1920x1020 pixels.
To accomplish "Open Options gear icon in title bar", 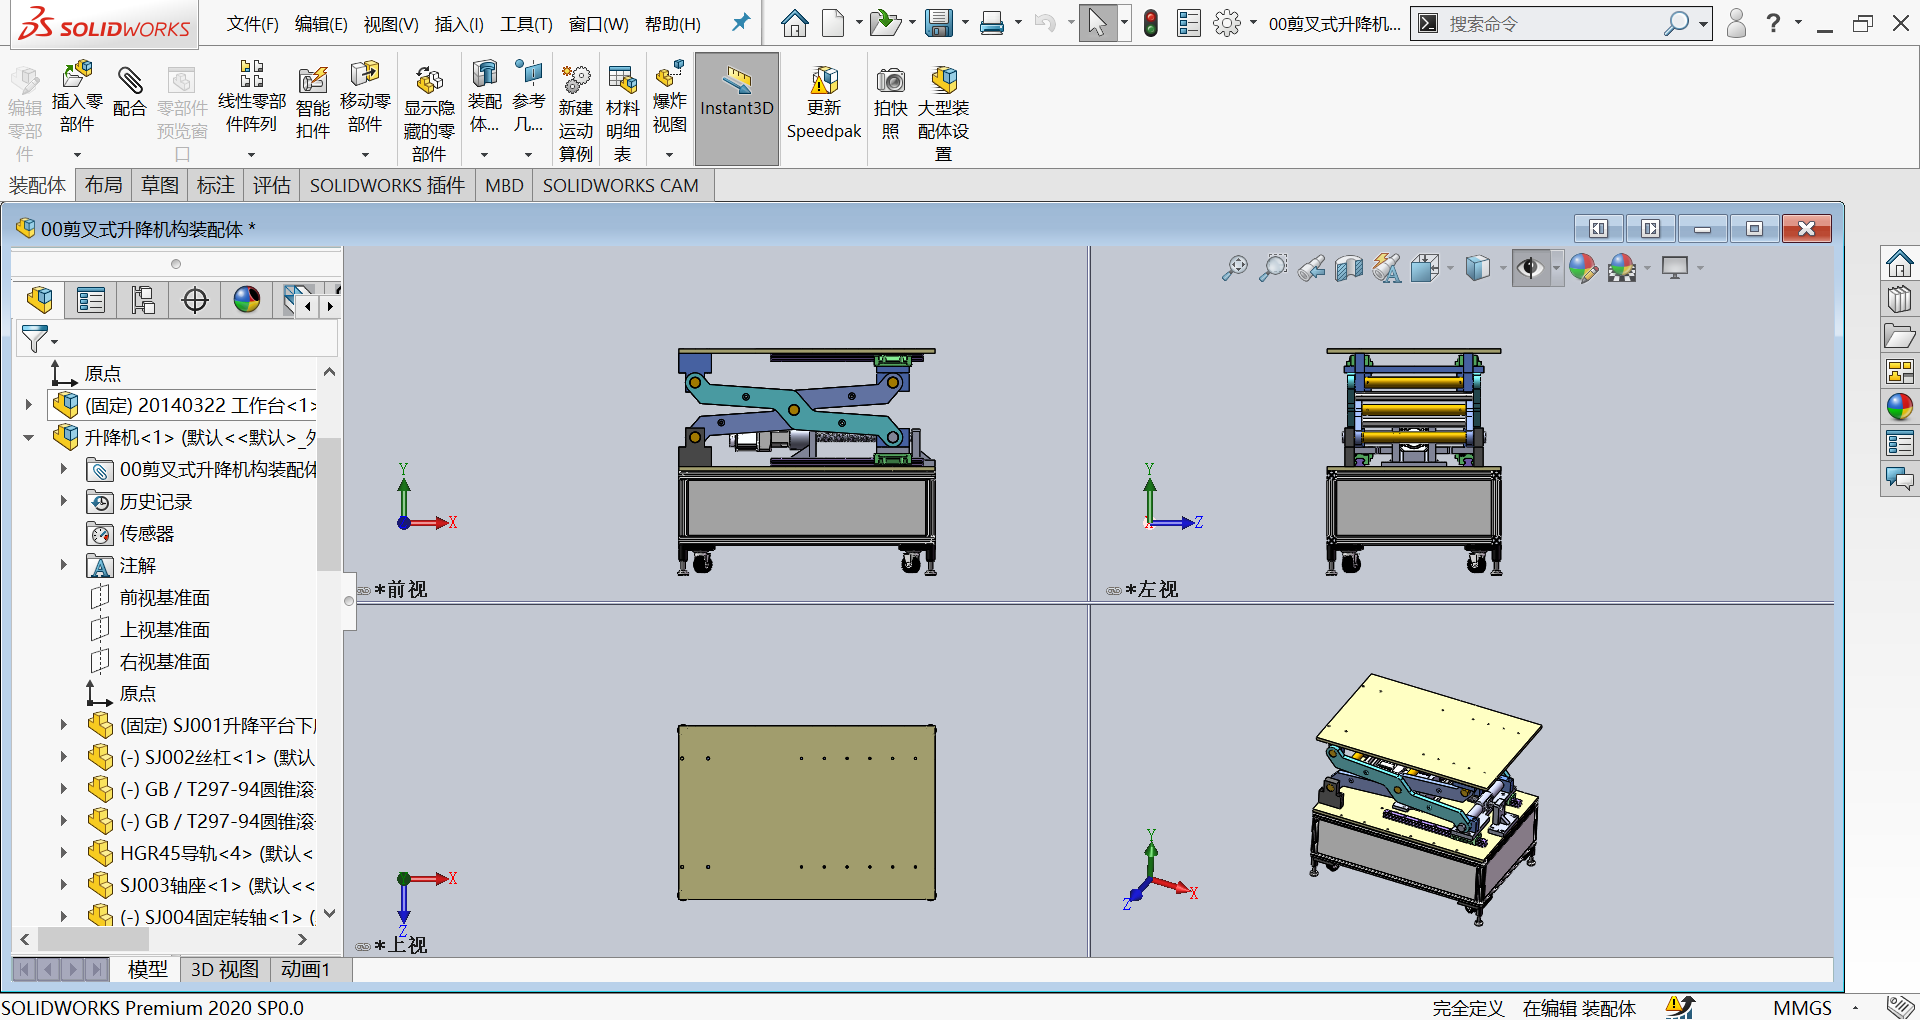I will click(1227, 23).
